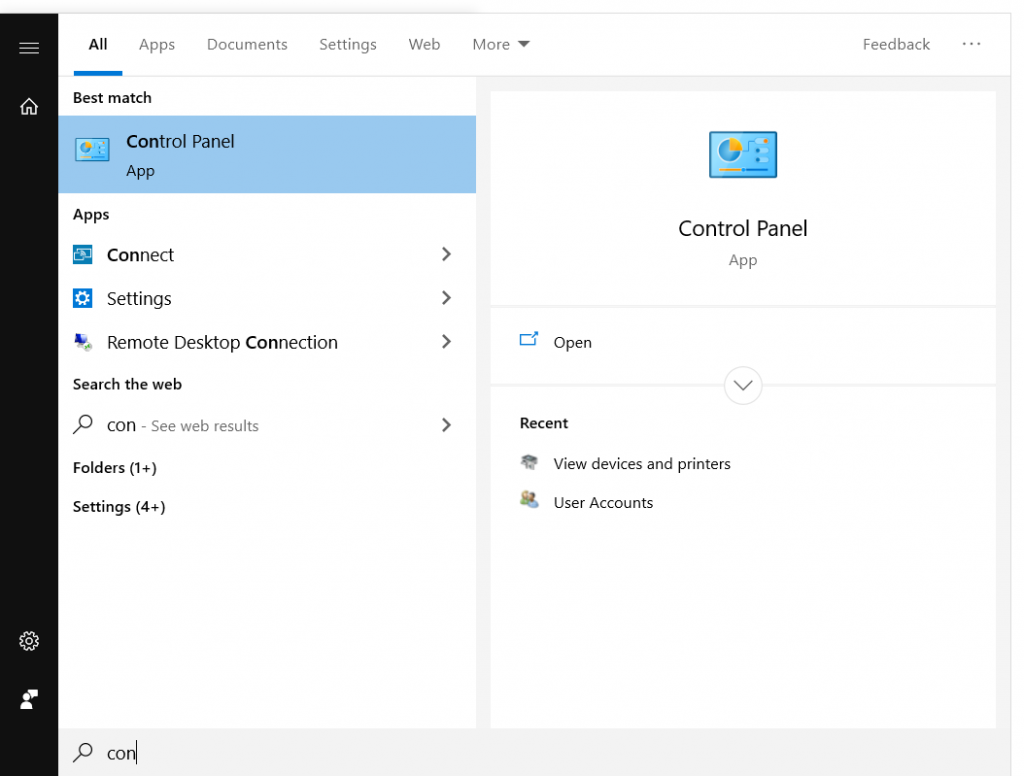Expand the con web results arrow
This screenshot has width=1024, height=776.
click(x=446, y=425)
